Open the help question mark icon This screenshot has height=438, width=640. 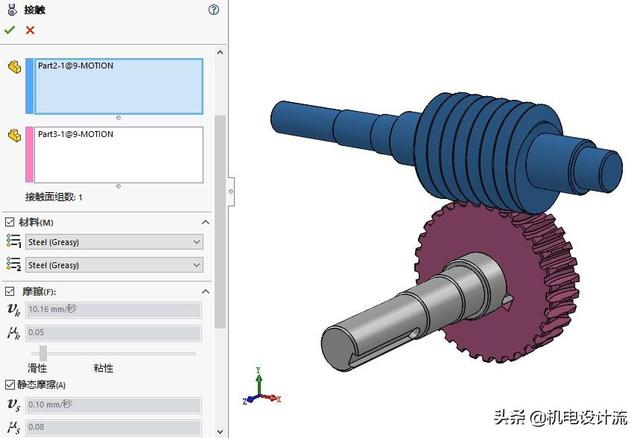(213, 10)
